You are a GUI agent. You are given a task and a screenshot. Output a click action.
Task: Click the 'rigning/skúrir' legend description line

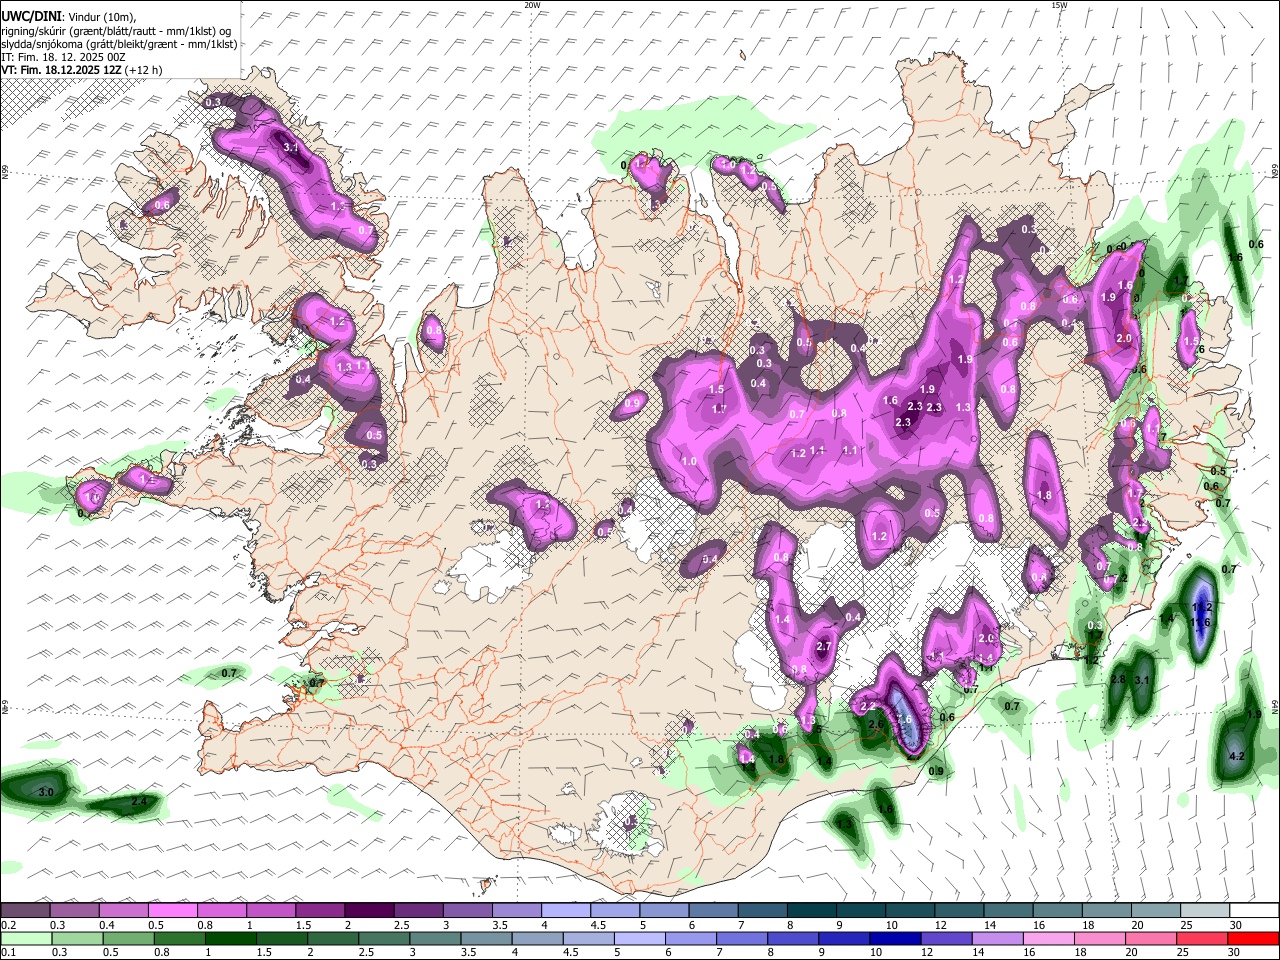tap(117, 31)
